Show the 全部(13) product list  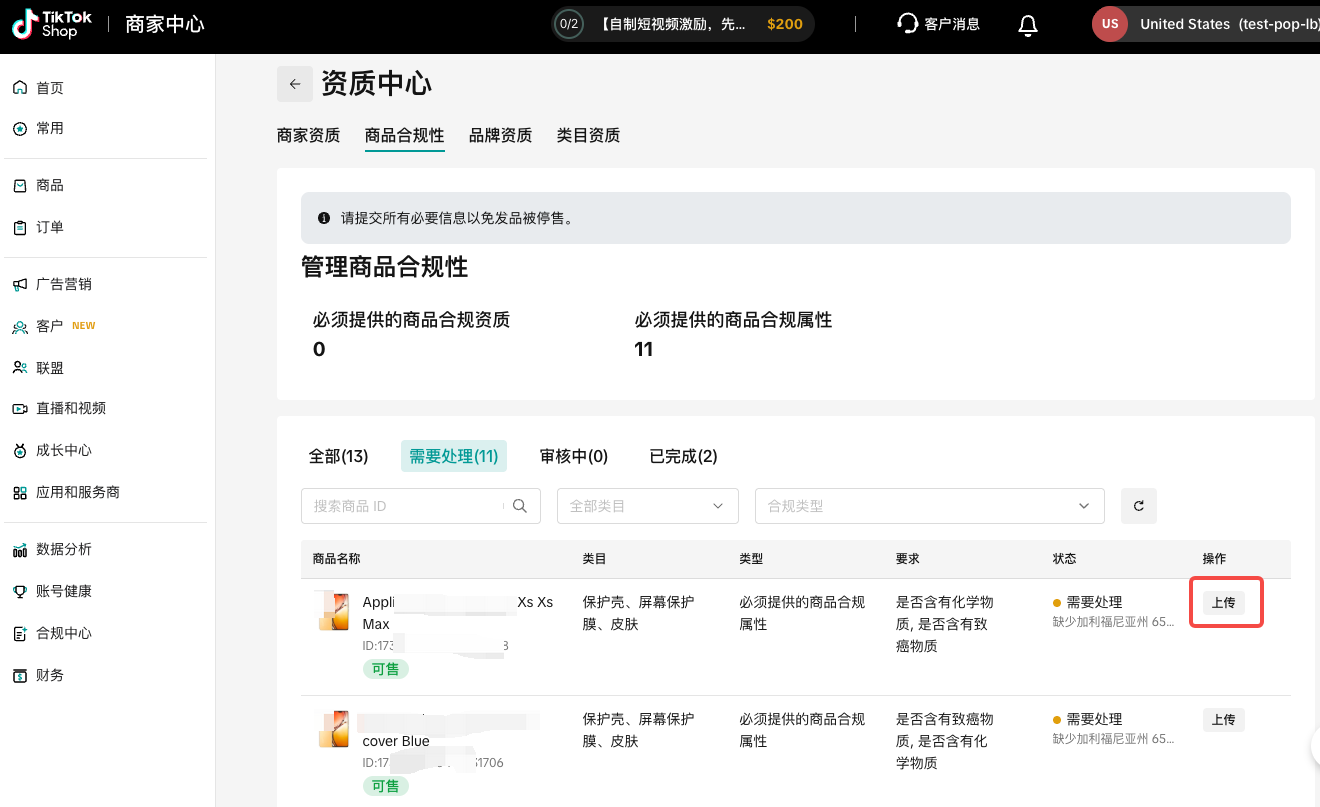338,456
